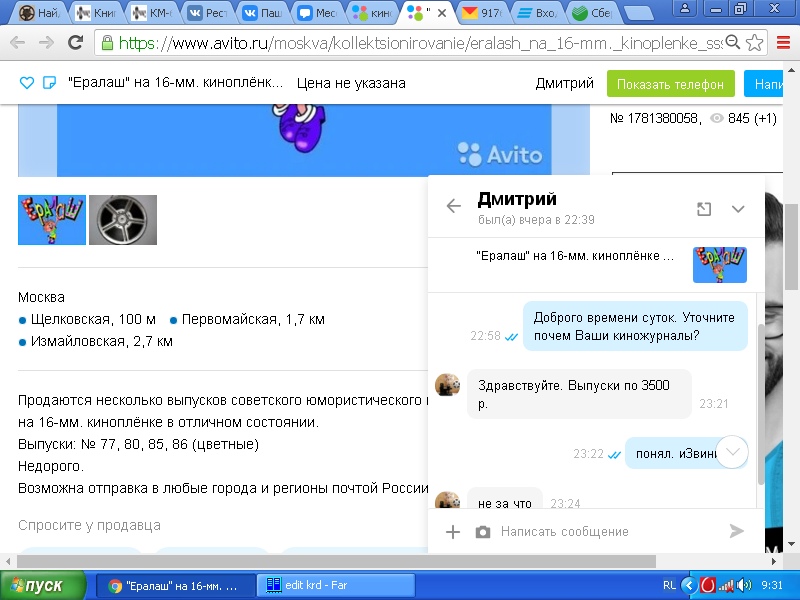Open the Пуск start menu
Viewport: 800px width, 600px height.
coord(43,585)
